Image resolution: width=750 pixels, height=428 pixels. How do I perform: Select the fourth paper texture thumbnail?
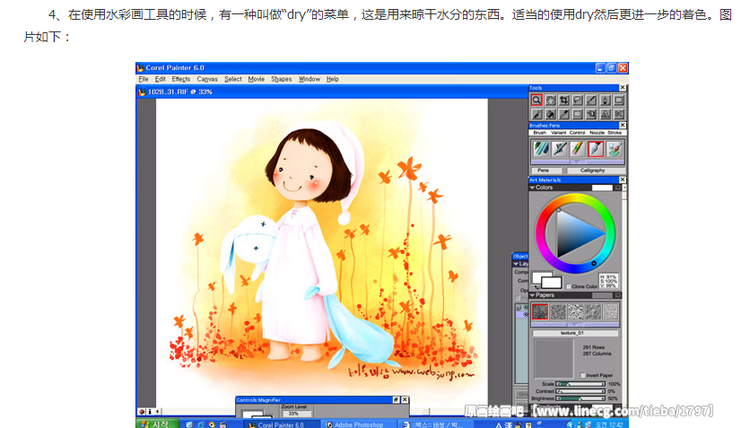[593, 312]
